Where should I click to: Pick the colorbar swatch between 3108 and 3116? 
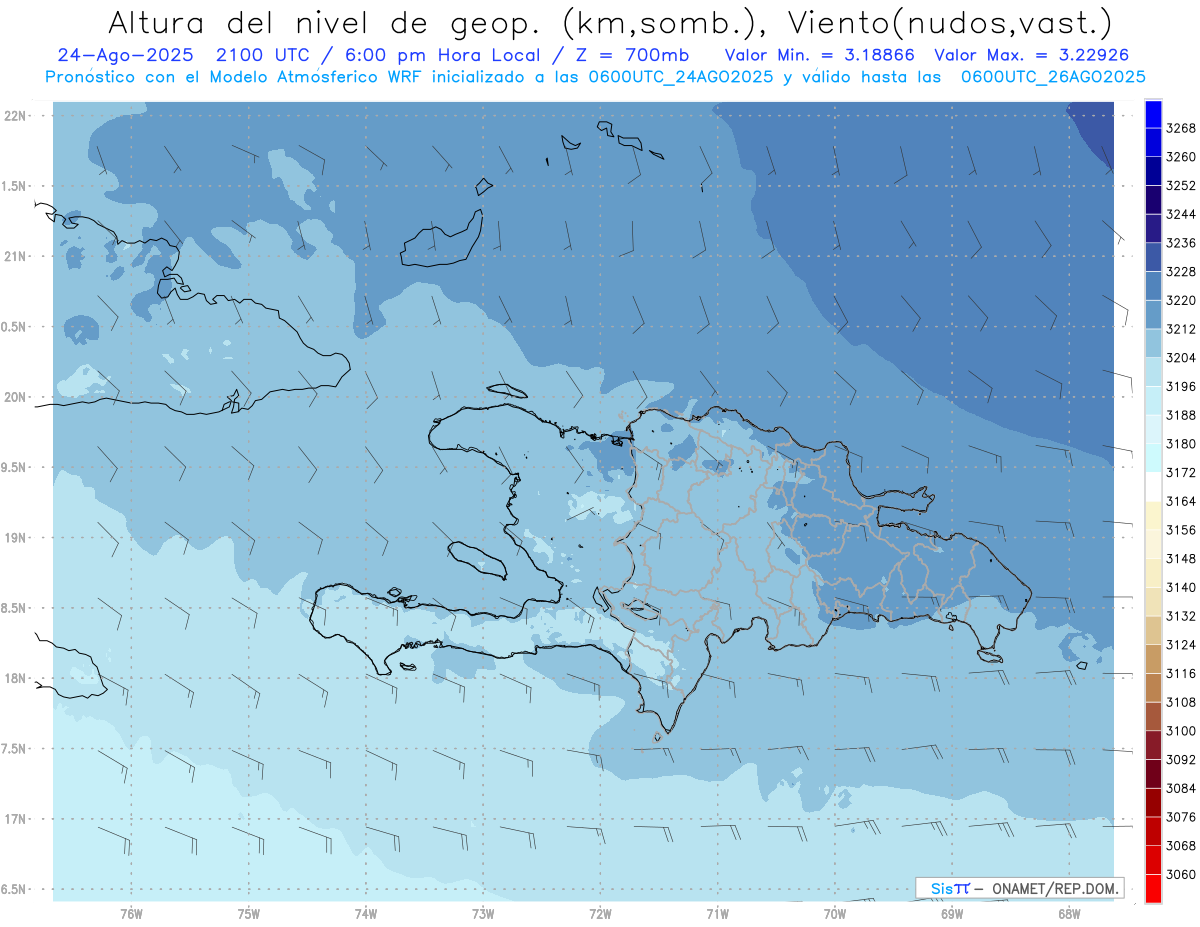[1153, 688]
